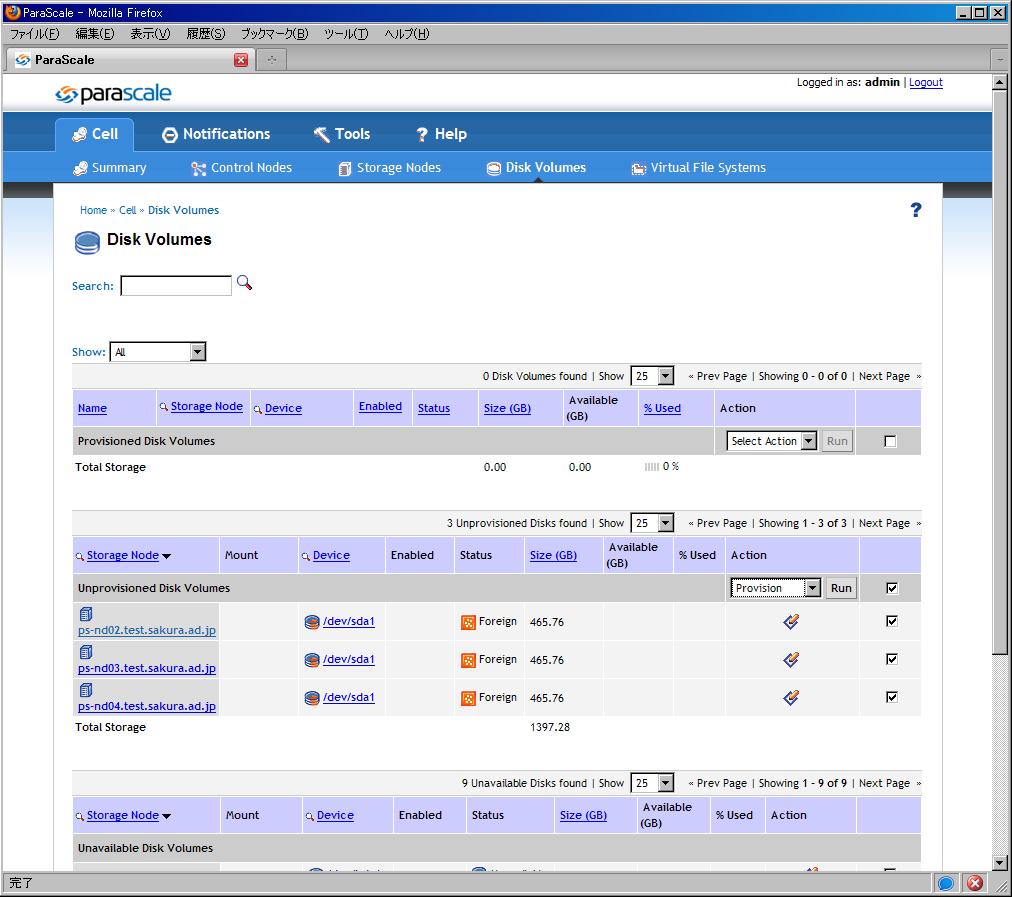Click the Foreign status icon for ps-nd02
Image resolution: width=1012 pixels, height=897 pixels.
point(467,622)
